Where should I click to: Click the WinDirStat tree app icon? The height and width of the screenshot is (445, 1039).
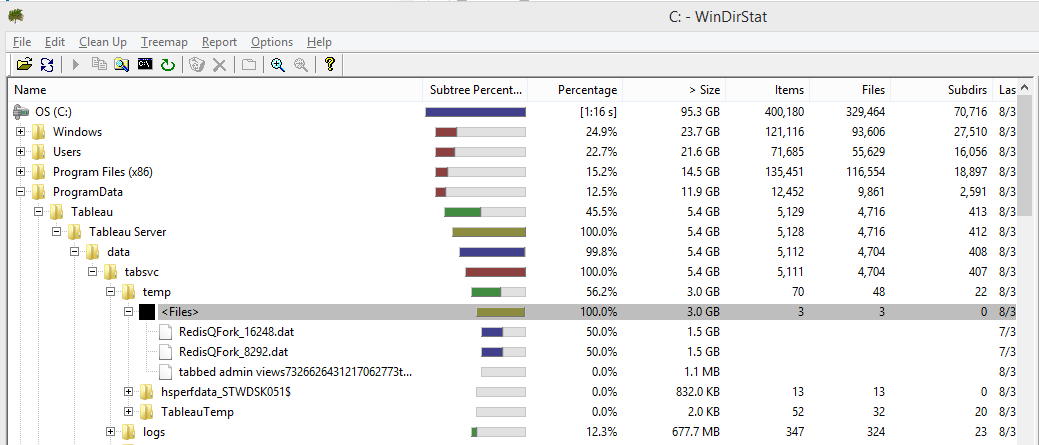click(x=16, y=15)
